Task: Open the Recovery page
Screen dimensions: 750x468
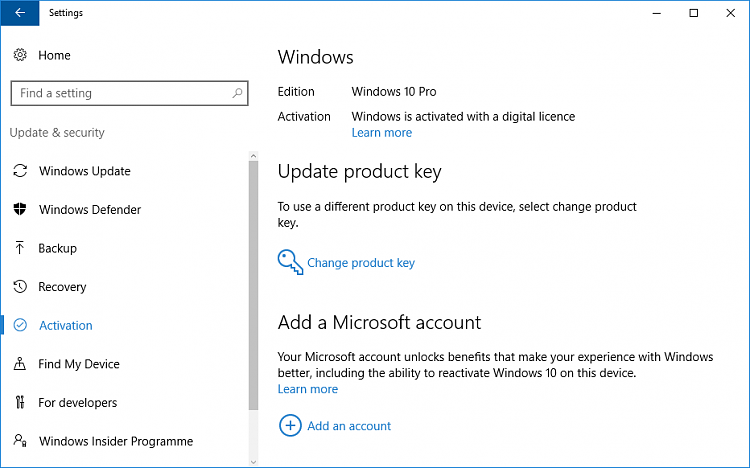Action: [x=62, y=287]
